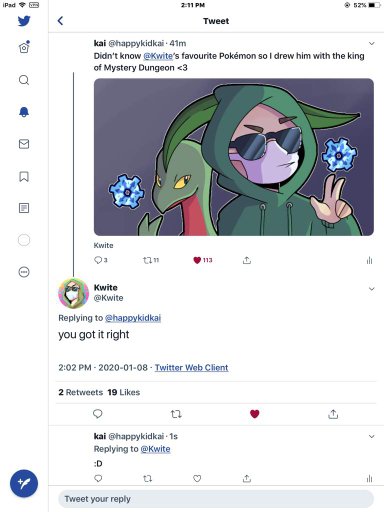Viewport: 384px width, 512px height.
Task: Open Search from the sidebar magnifier icon
Action: [24, 80]
